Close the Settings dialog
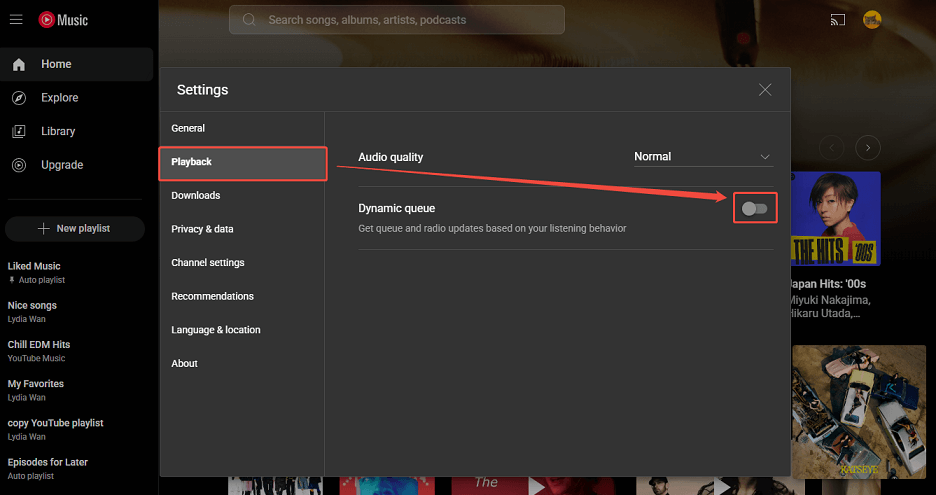Screen dimensions: 936x495 765,90
